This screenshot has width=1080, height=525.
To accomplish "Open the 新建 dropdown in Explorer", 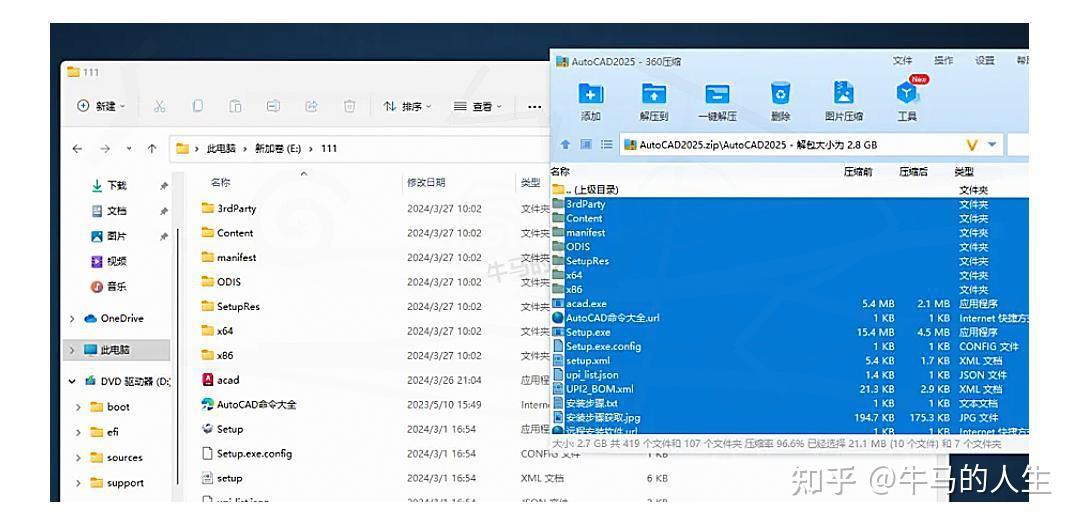I will 101,106.
